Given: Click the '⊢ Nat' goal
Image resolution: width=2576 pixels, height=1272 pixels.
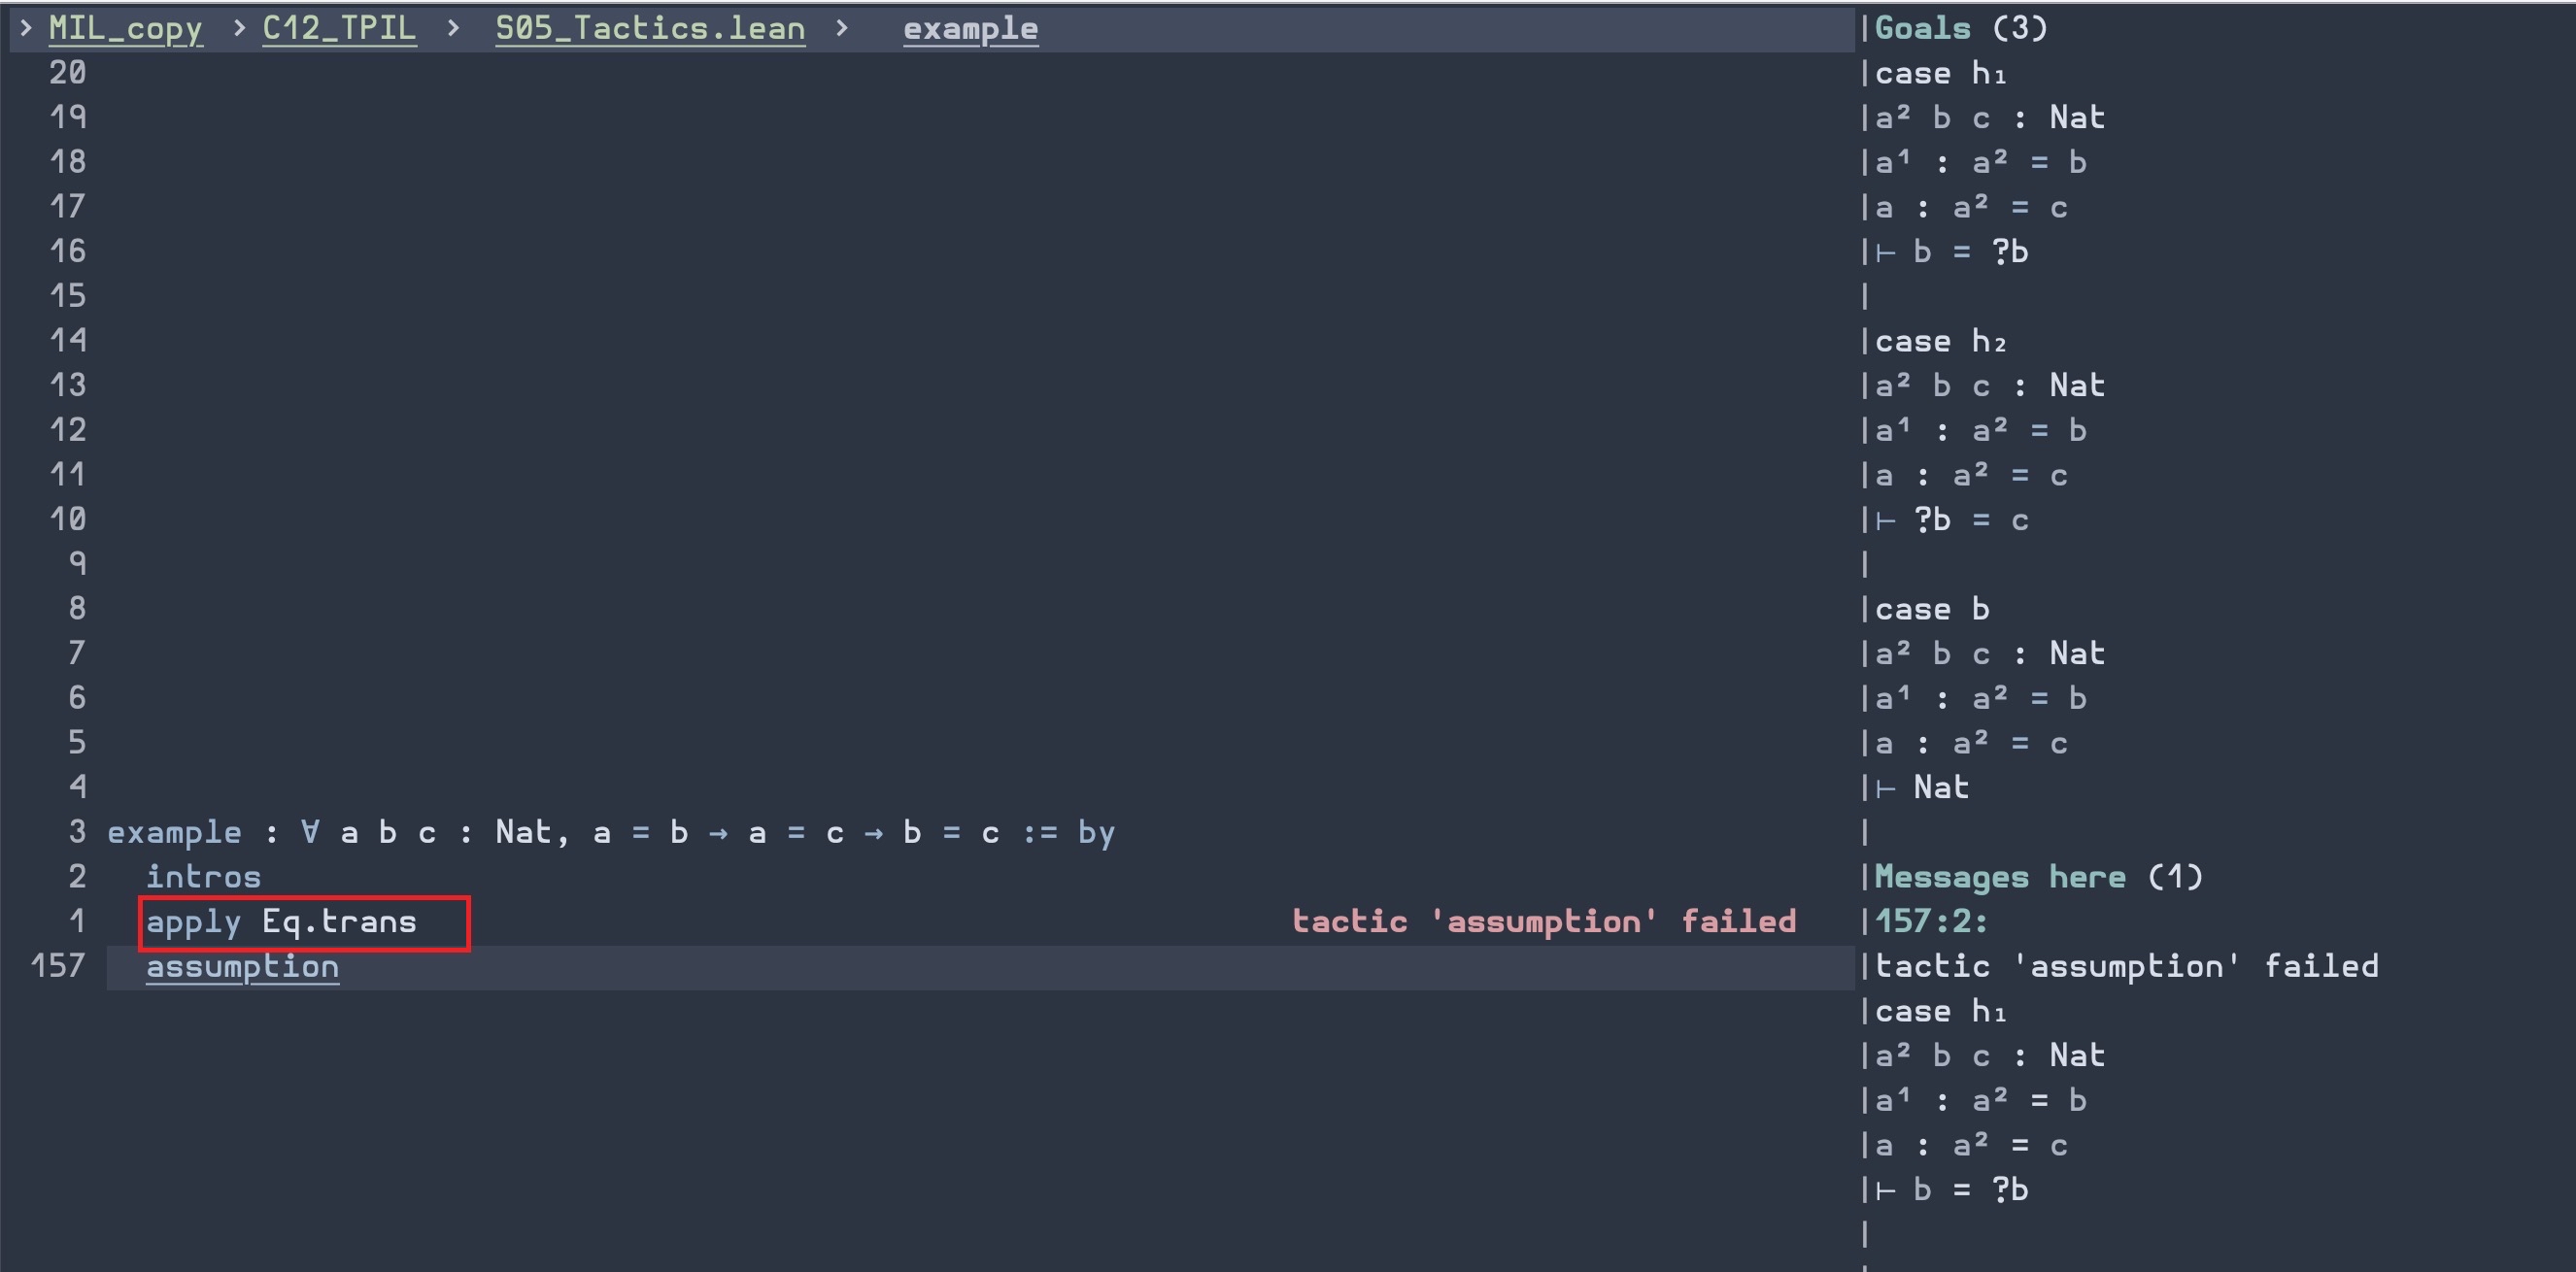Looking at the screenshot, I should pos(1921,788).
